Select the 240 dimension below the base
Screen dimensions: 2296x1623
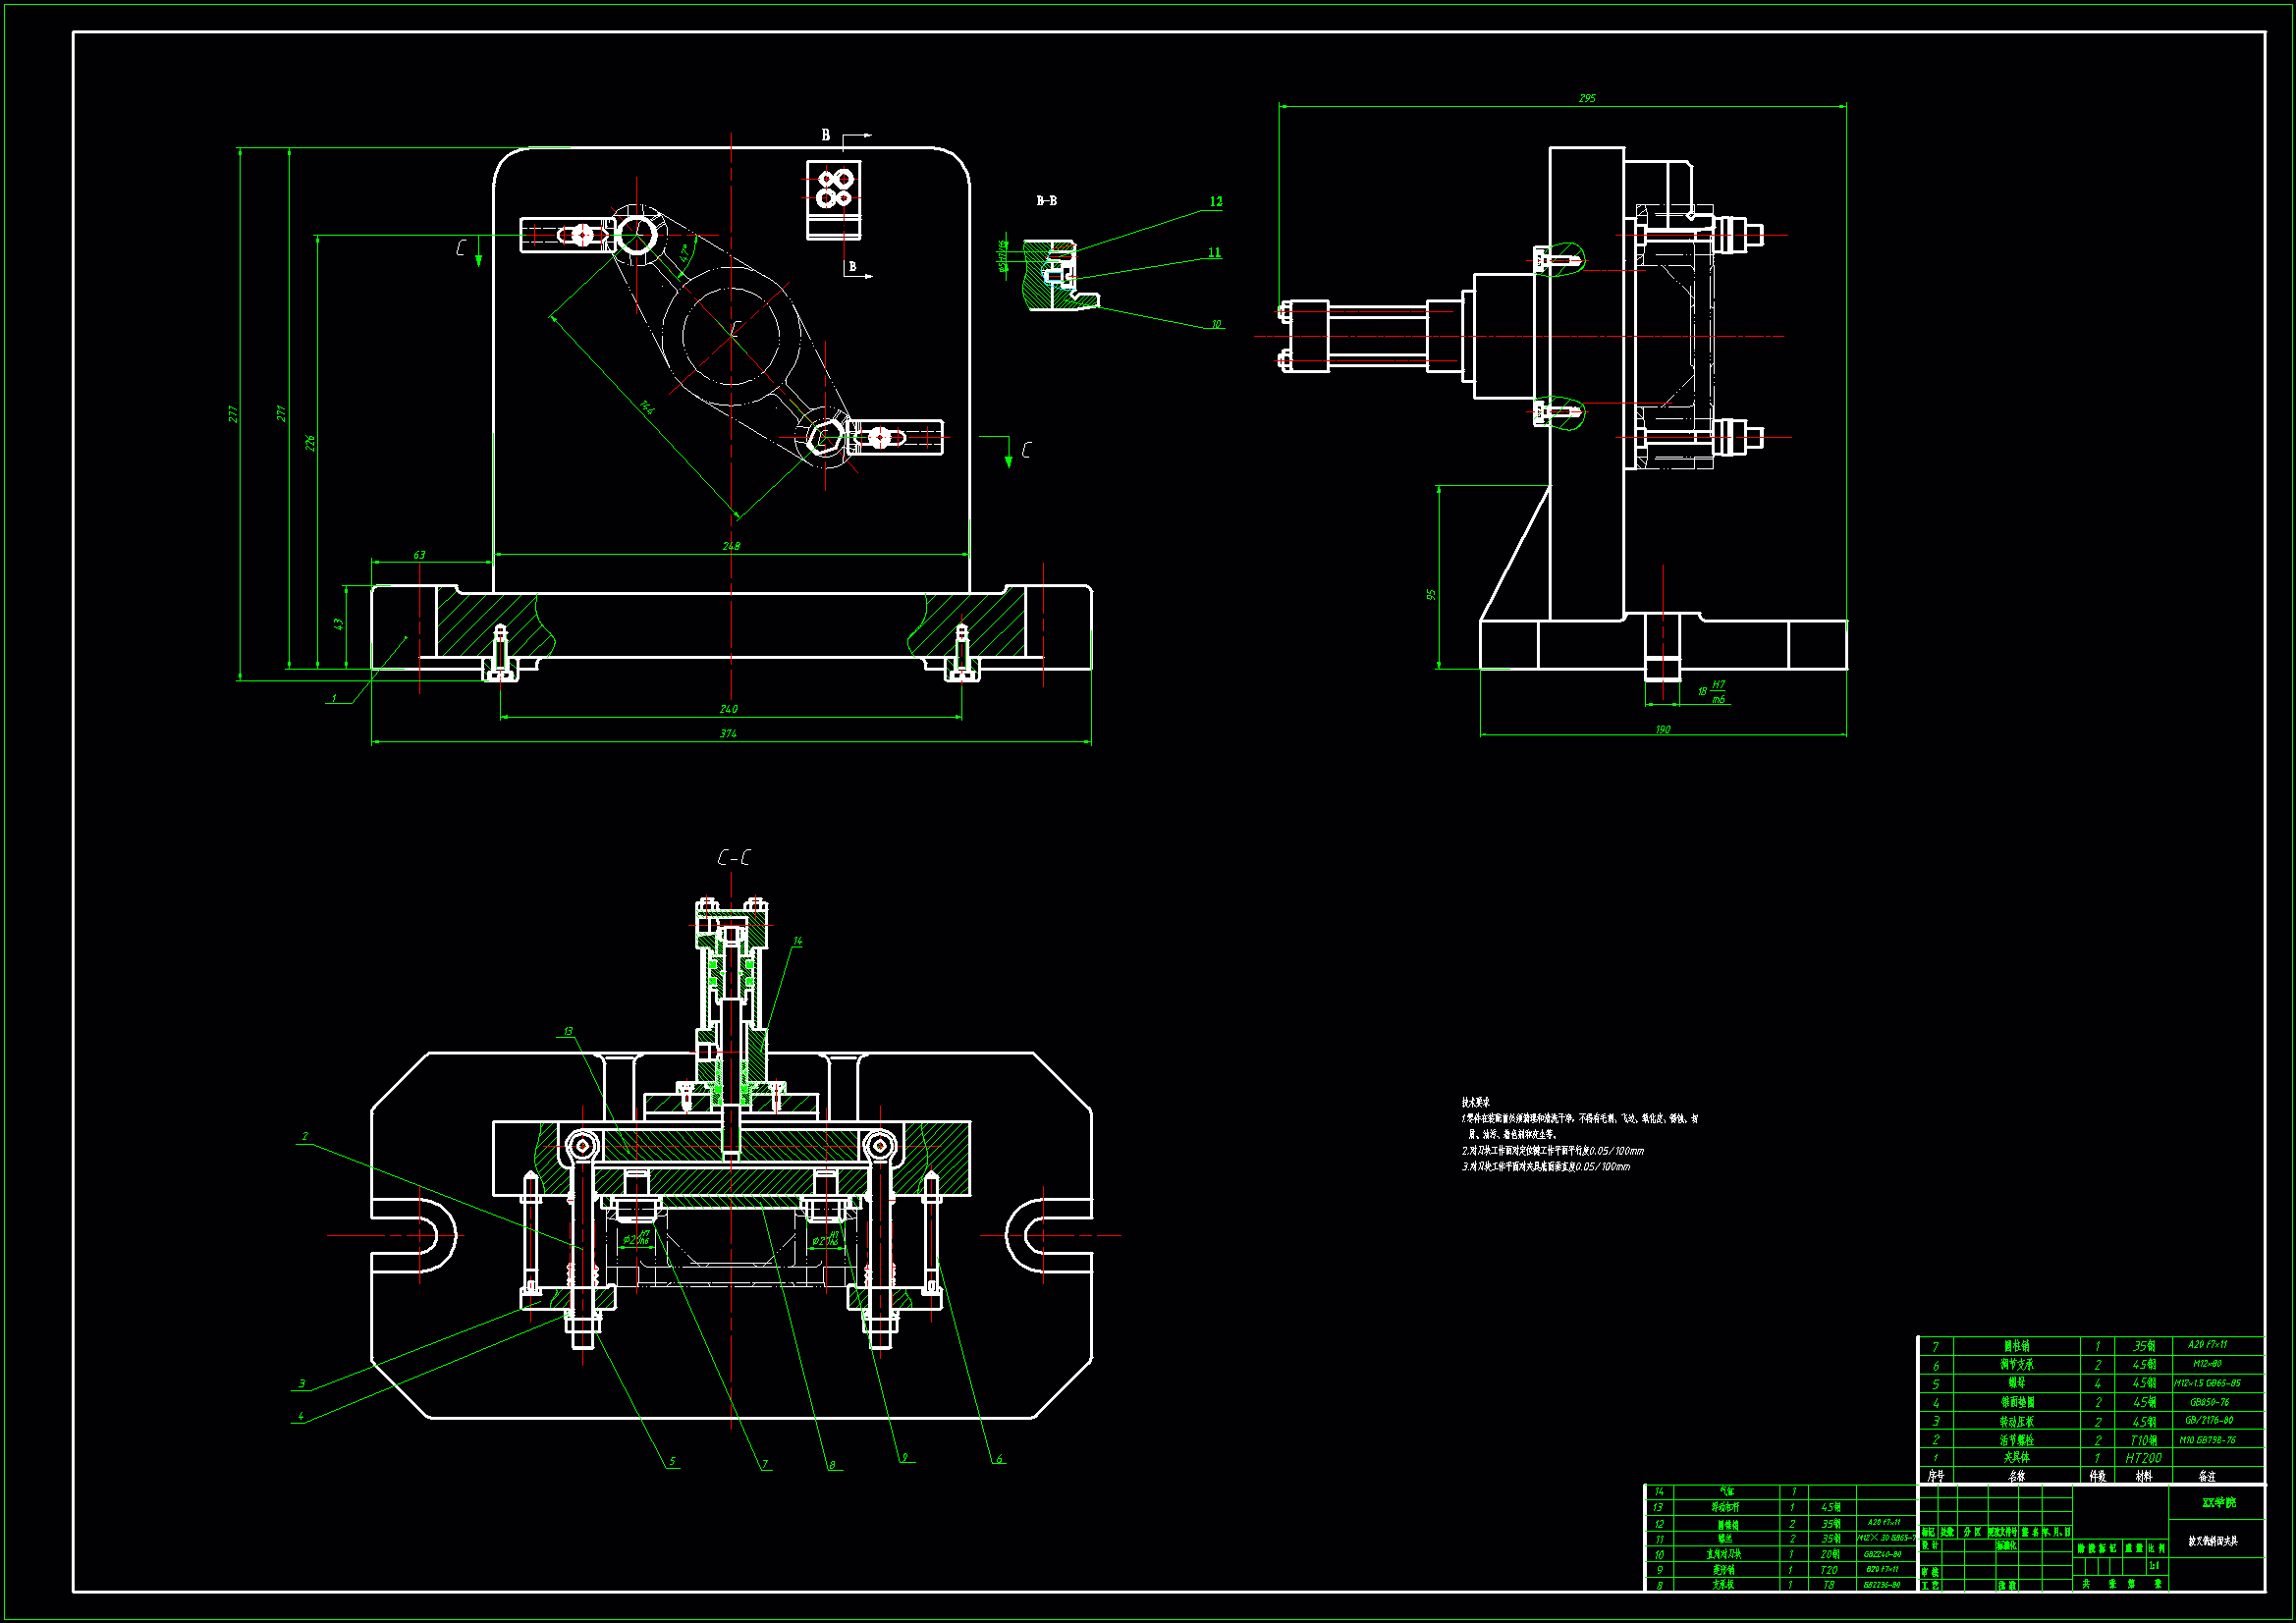click(728, 709)
